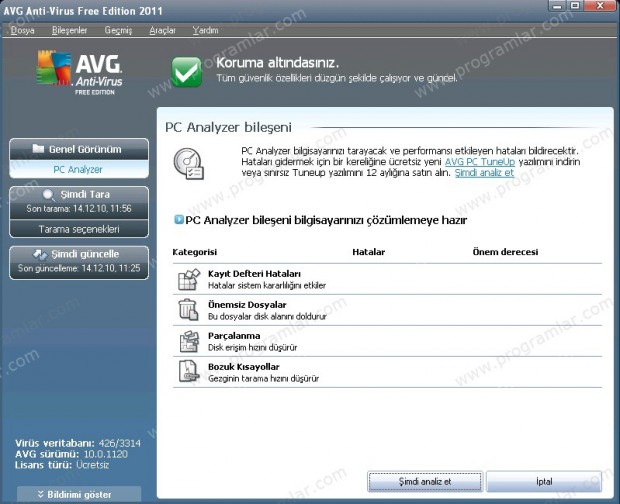Click the magnifier icon in Şimdi Tara
Image resolution: width=620 pixels, height=504 pixels.
pos(49,194)
